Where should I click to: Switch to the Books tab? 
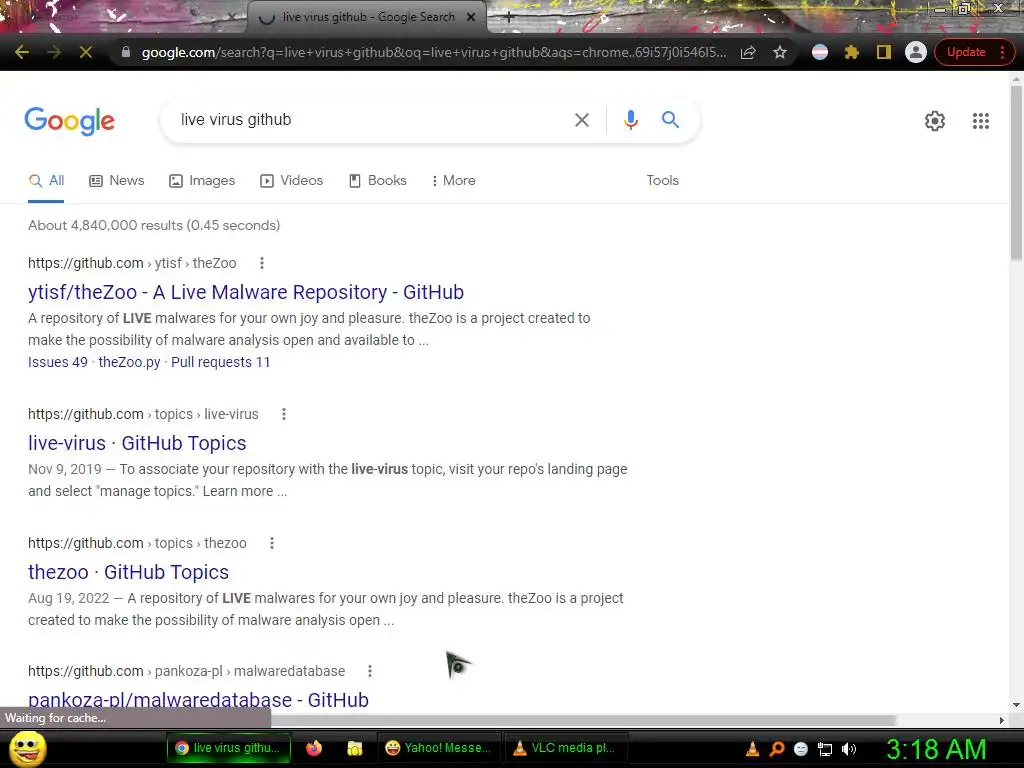pyautogui.click(x=377, y=181)
